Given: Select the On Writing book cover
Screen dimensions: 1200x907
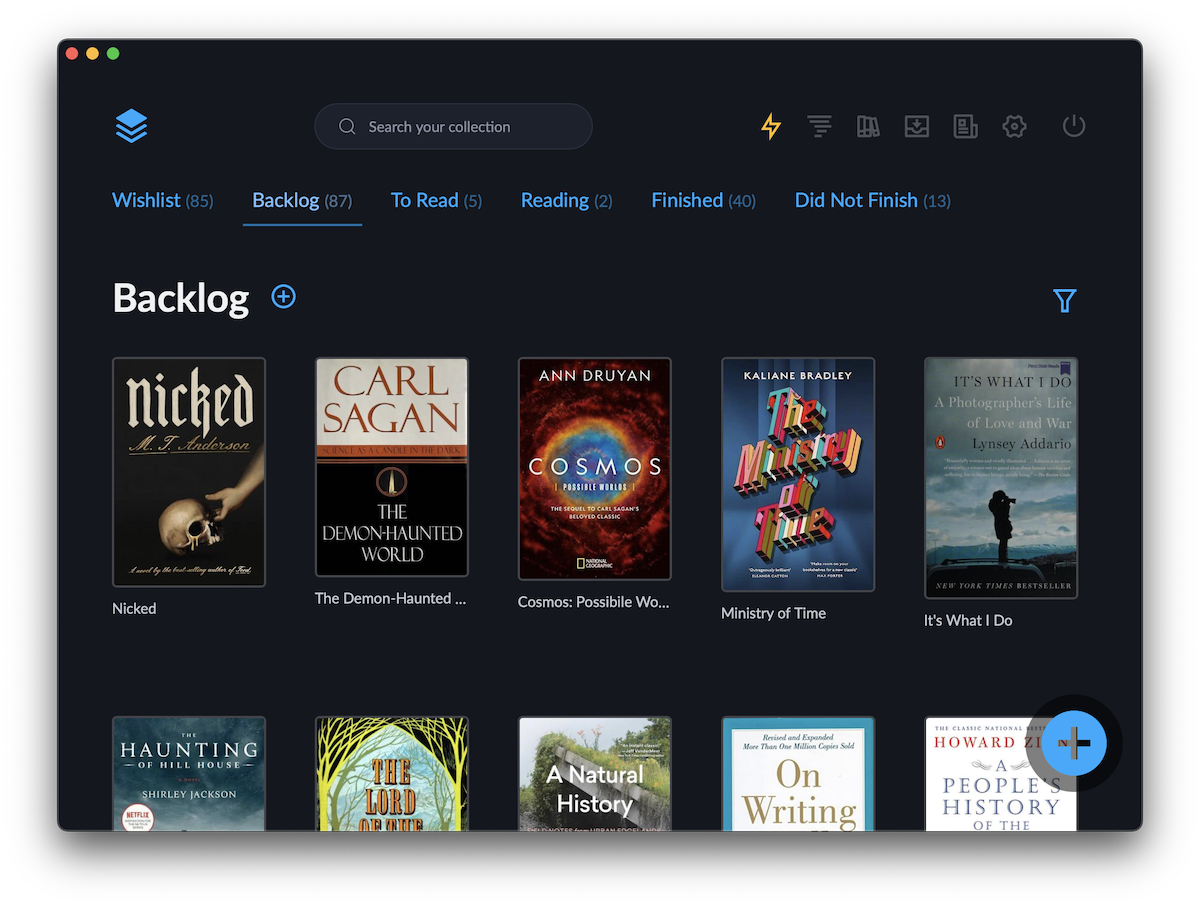Looking at the screenshot, I should coord(798,773).
